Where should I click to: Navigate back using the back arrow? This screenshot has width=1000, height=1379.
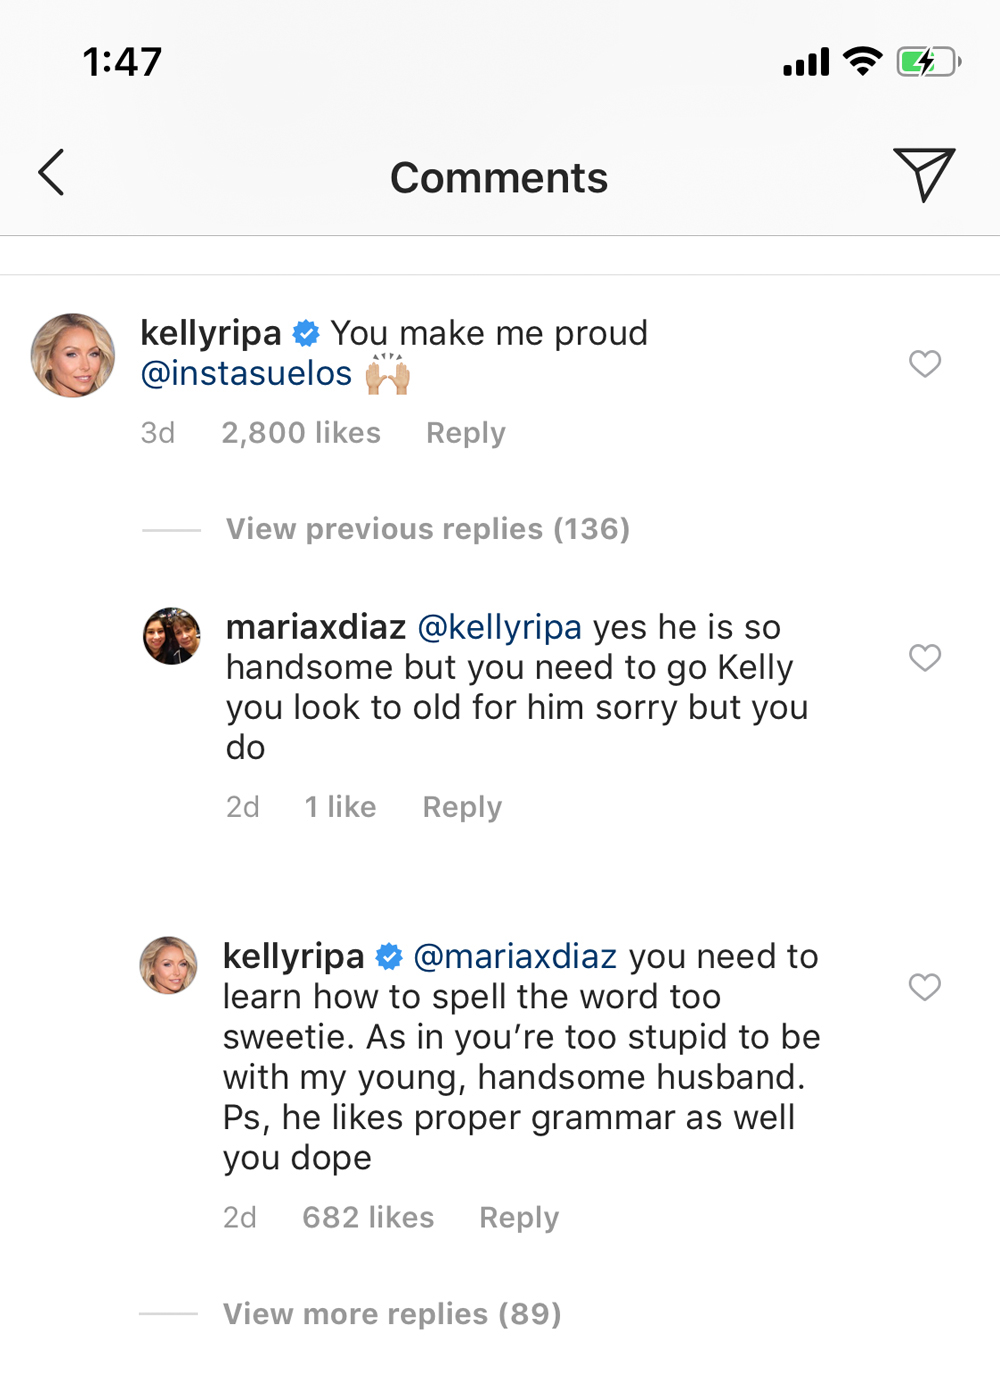click(x=52, y=172)
